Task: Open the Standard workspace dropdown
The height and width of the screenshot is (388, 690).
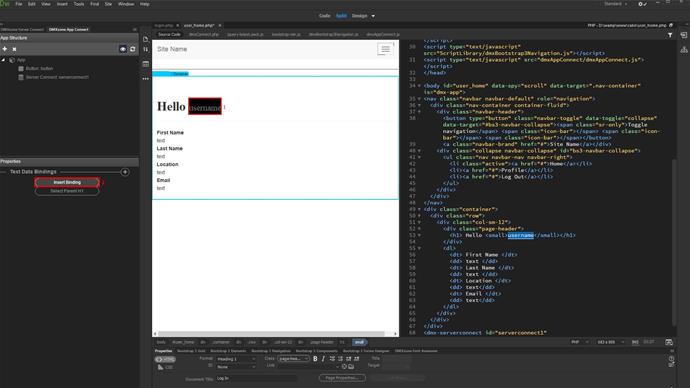Action: pyautogui.click(x=616, y=4)
